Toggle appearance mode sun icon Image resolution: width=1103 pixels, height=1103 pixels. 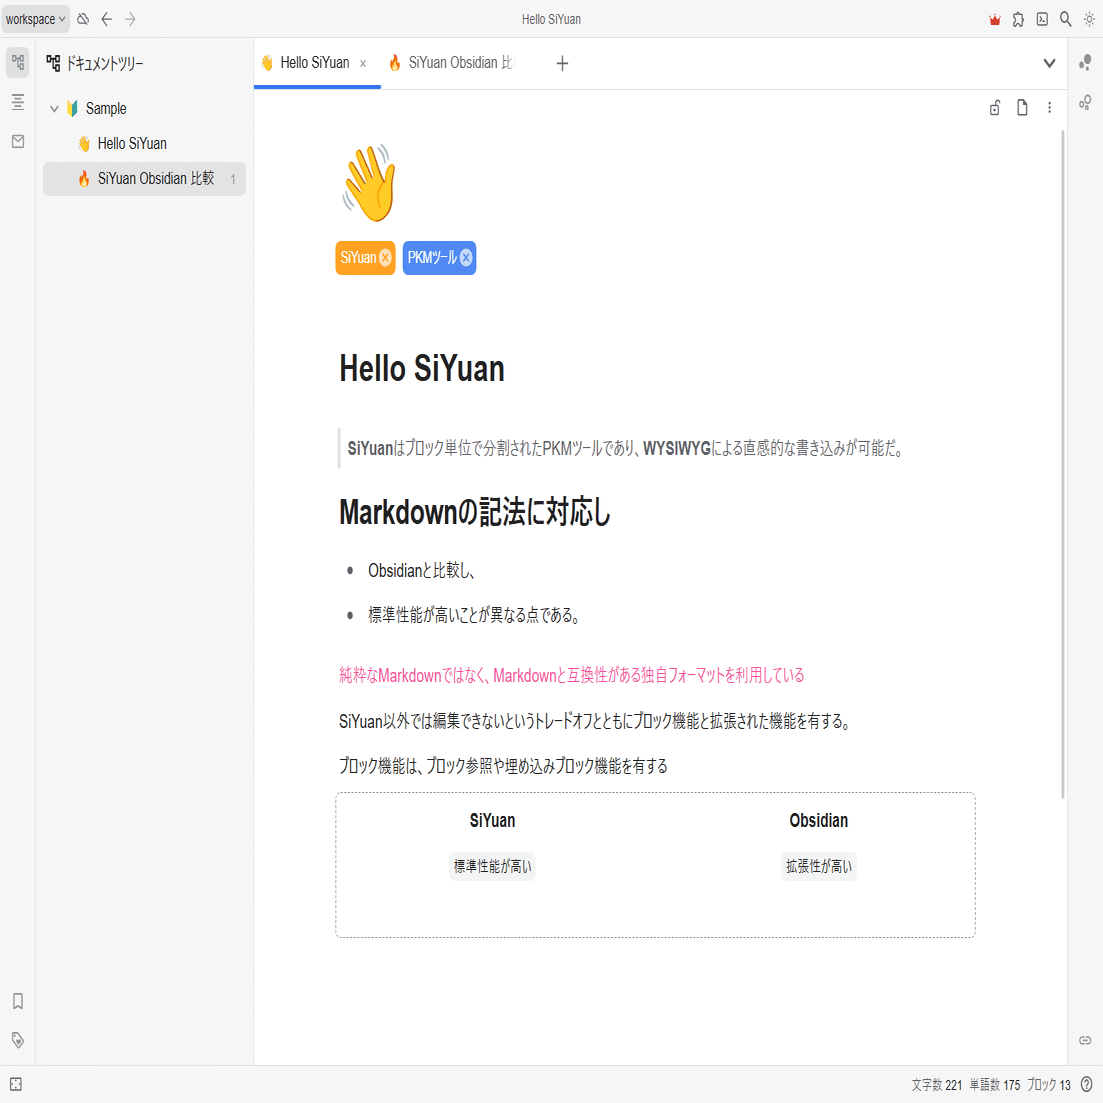(1089, 20)
